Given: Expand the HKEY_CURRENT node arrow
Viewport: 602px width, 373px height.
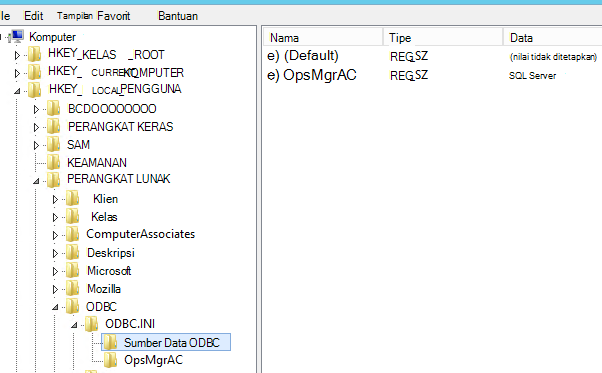Looking at the screenshot, I should [x=17, y=73].
